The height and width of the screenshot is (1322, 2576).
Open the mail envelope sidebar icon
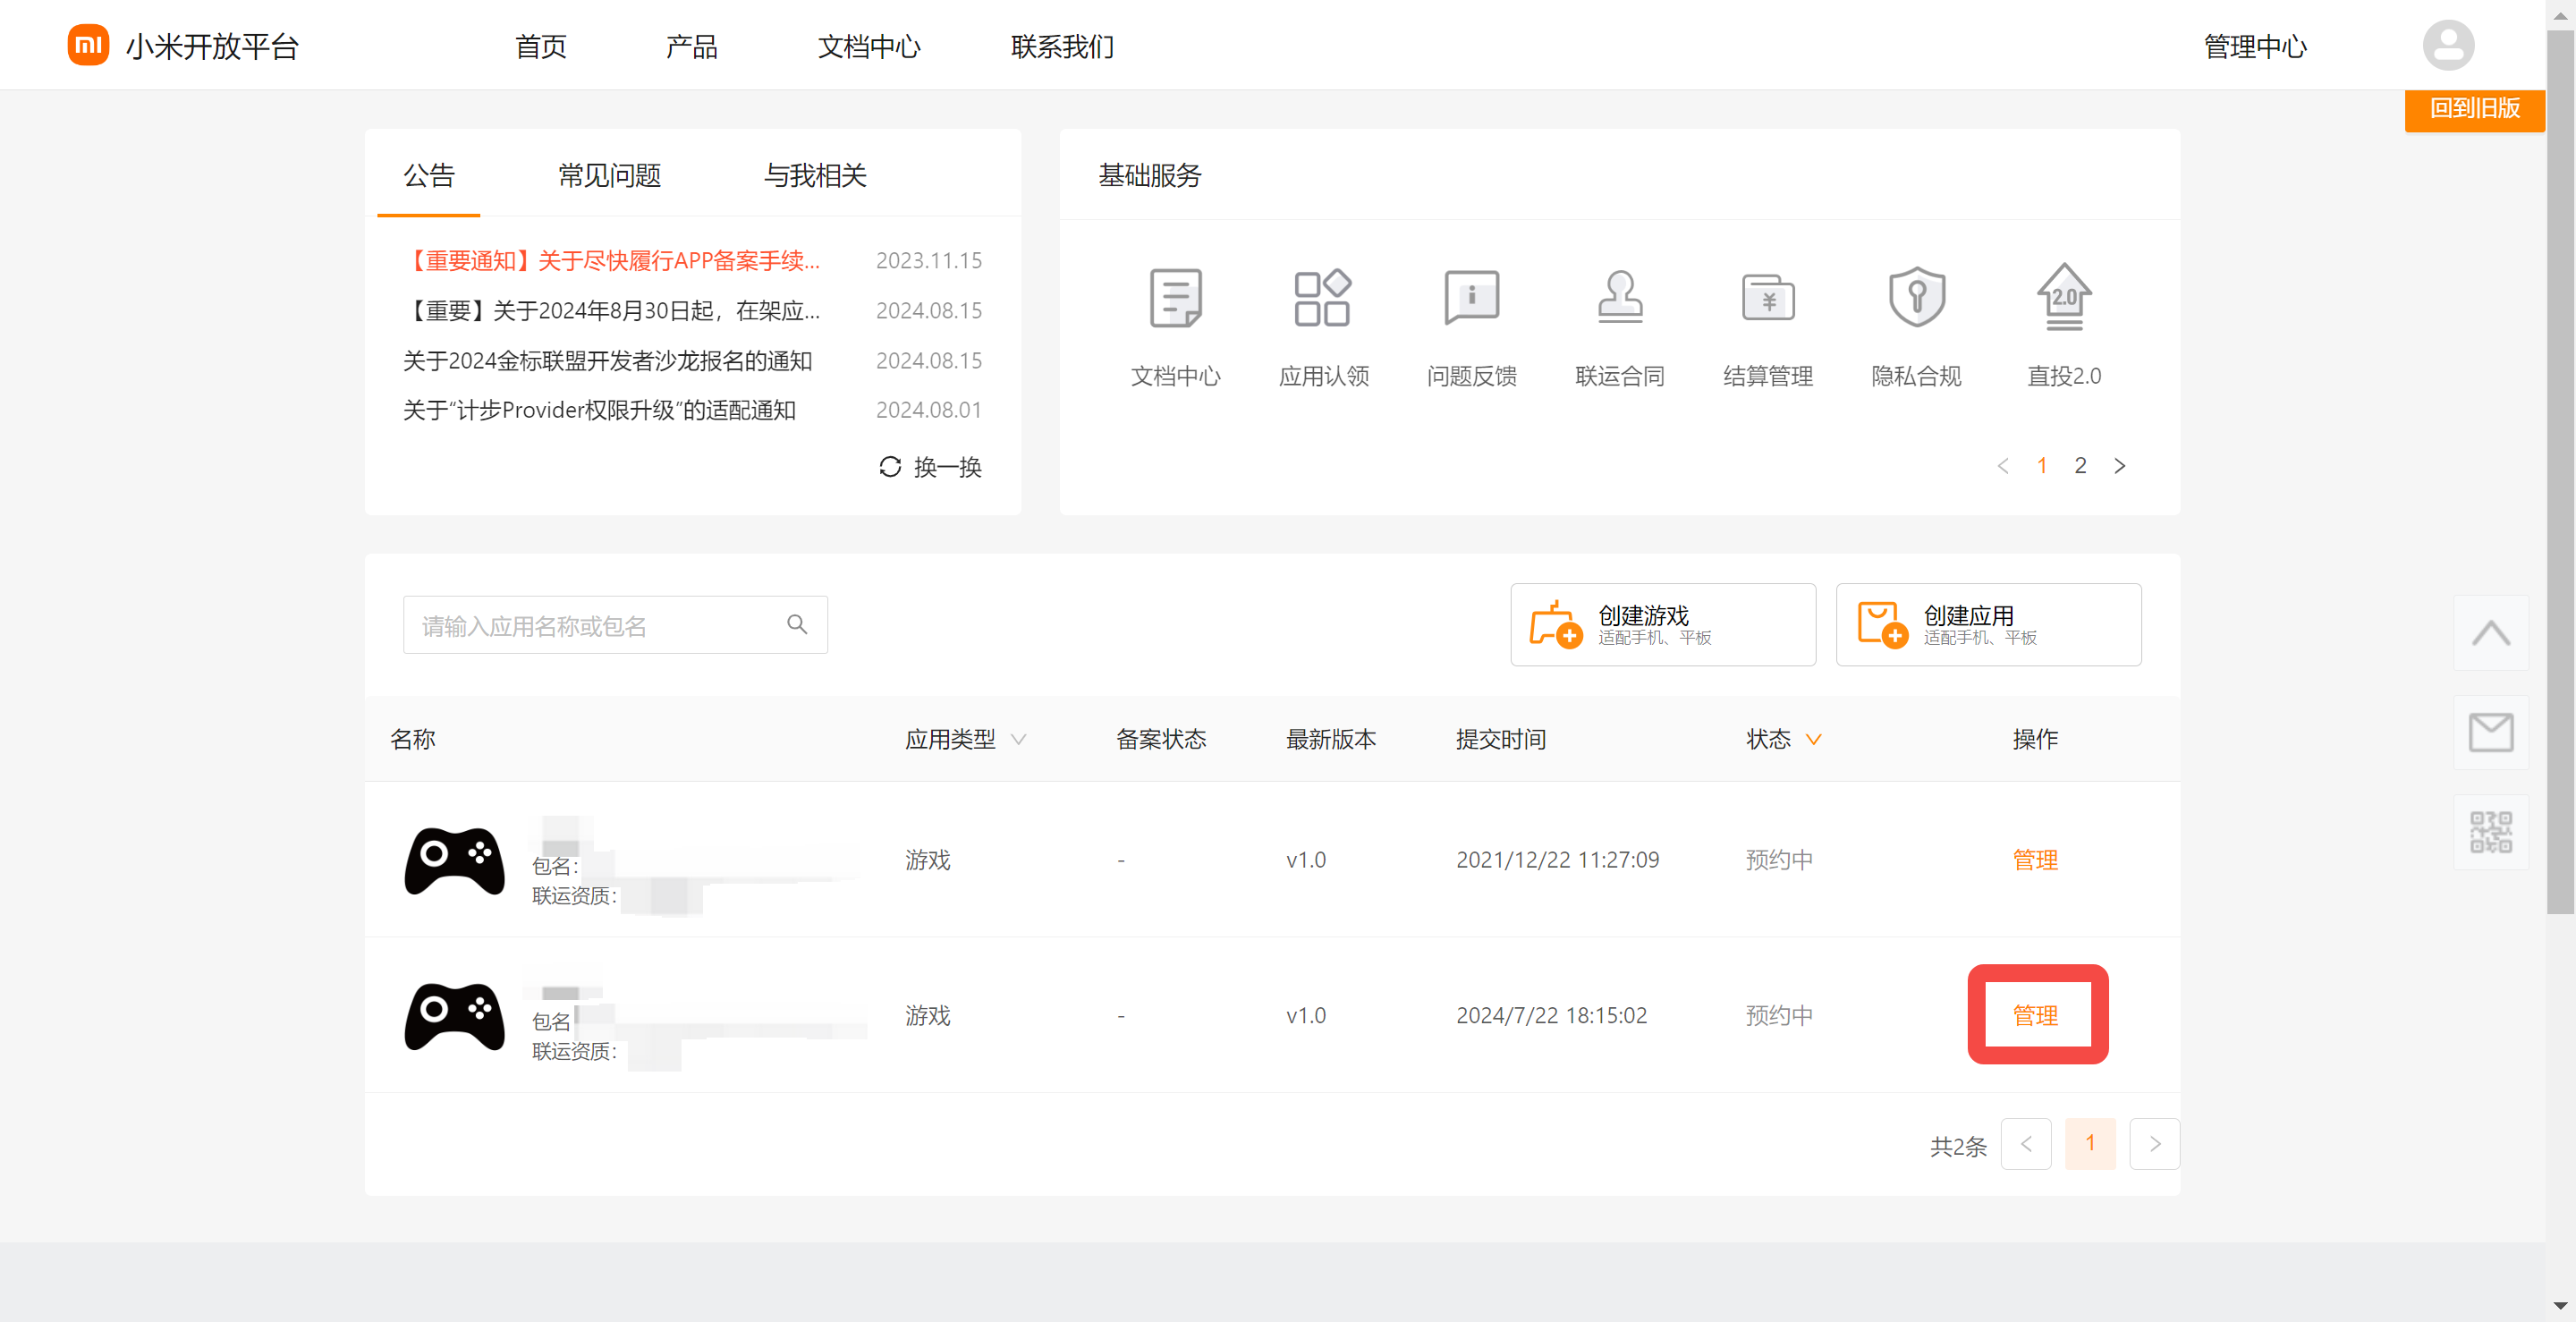tap(2490, 732)
